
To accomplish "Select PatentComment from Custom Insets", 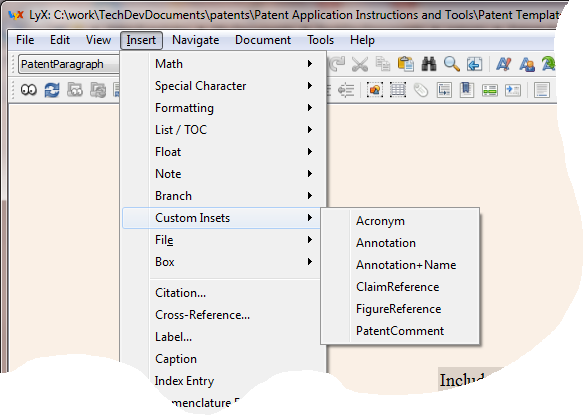I will click(x=400, y=331).
